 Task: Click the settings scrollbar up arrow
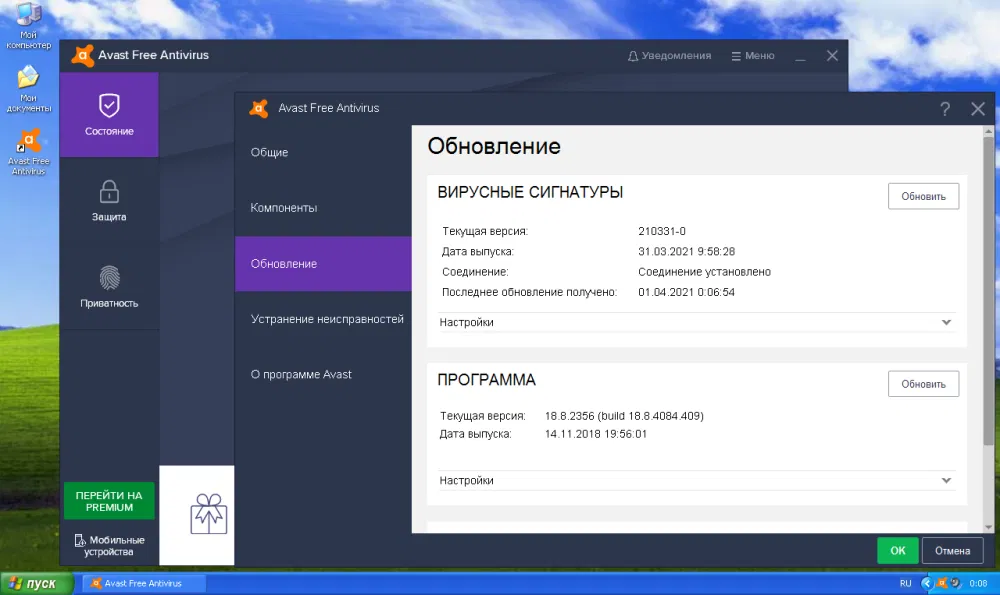point(989,131)
